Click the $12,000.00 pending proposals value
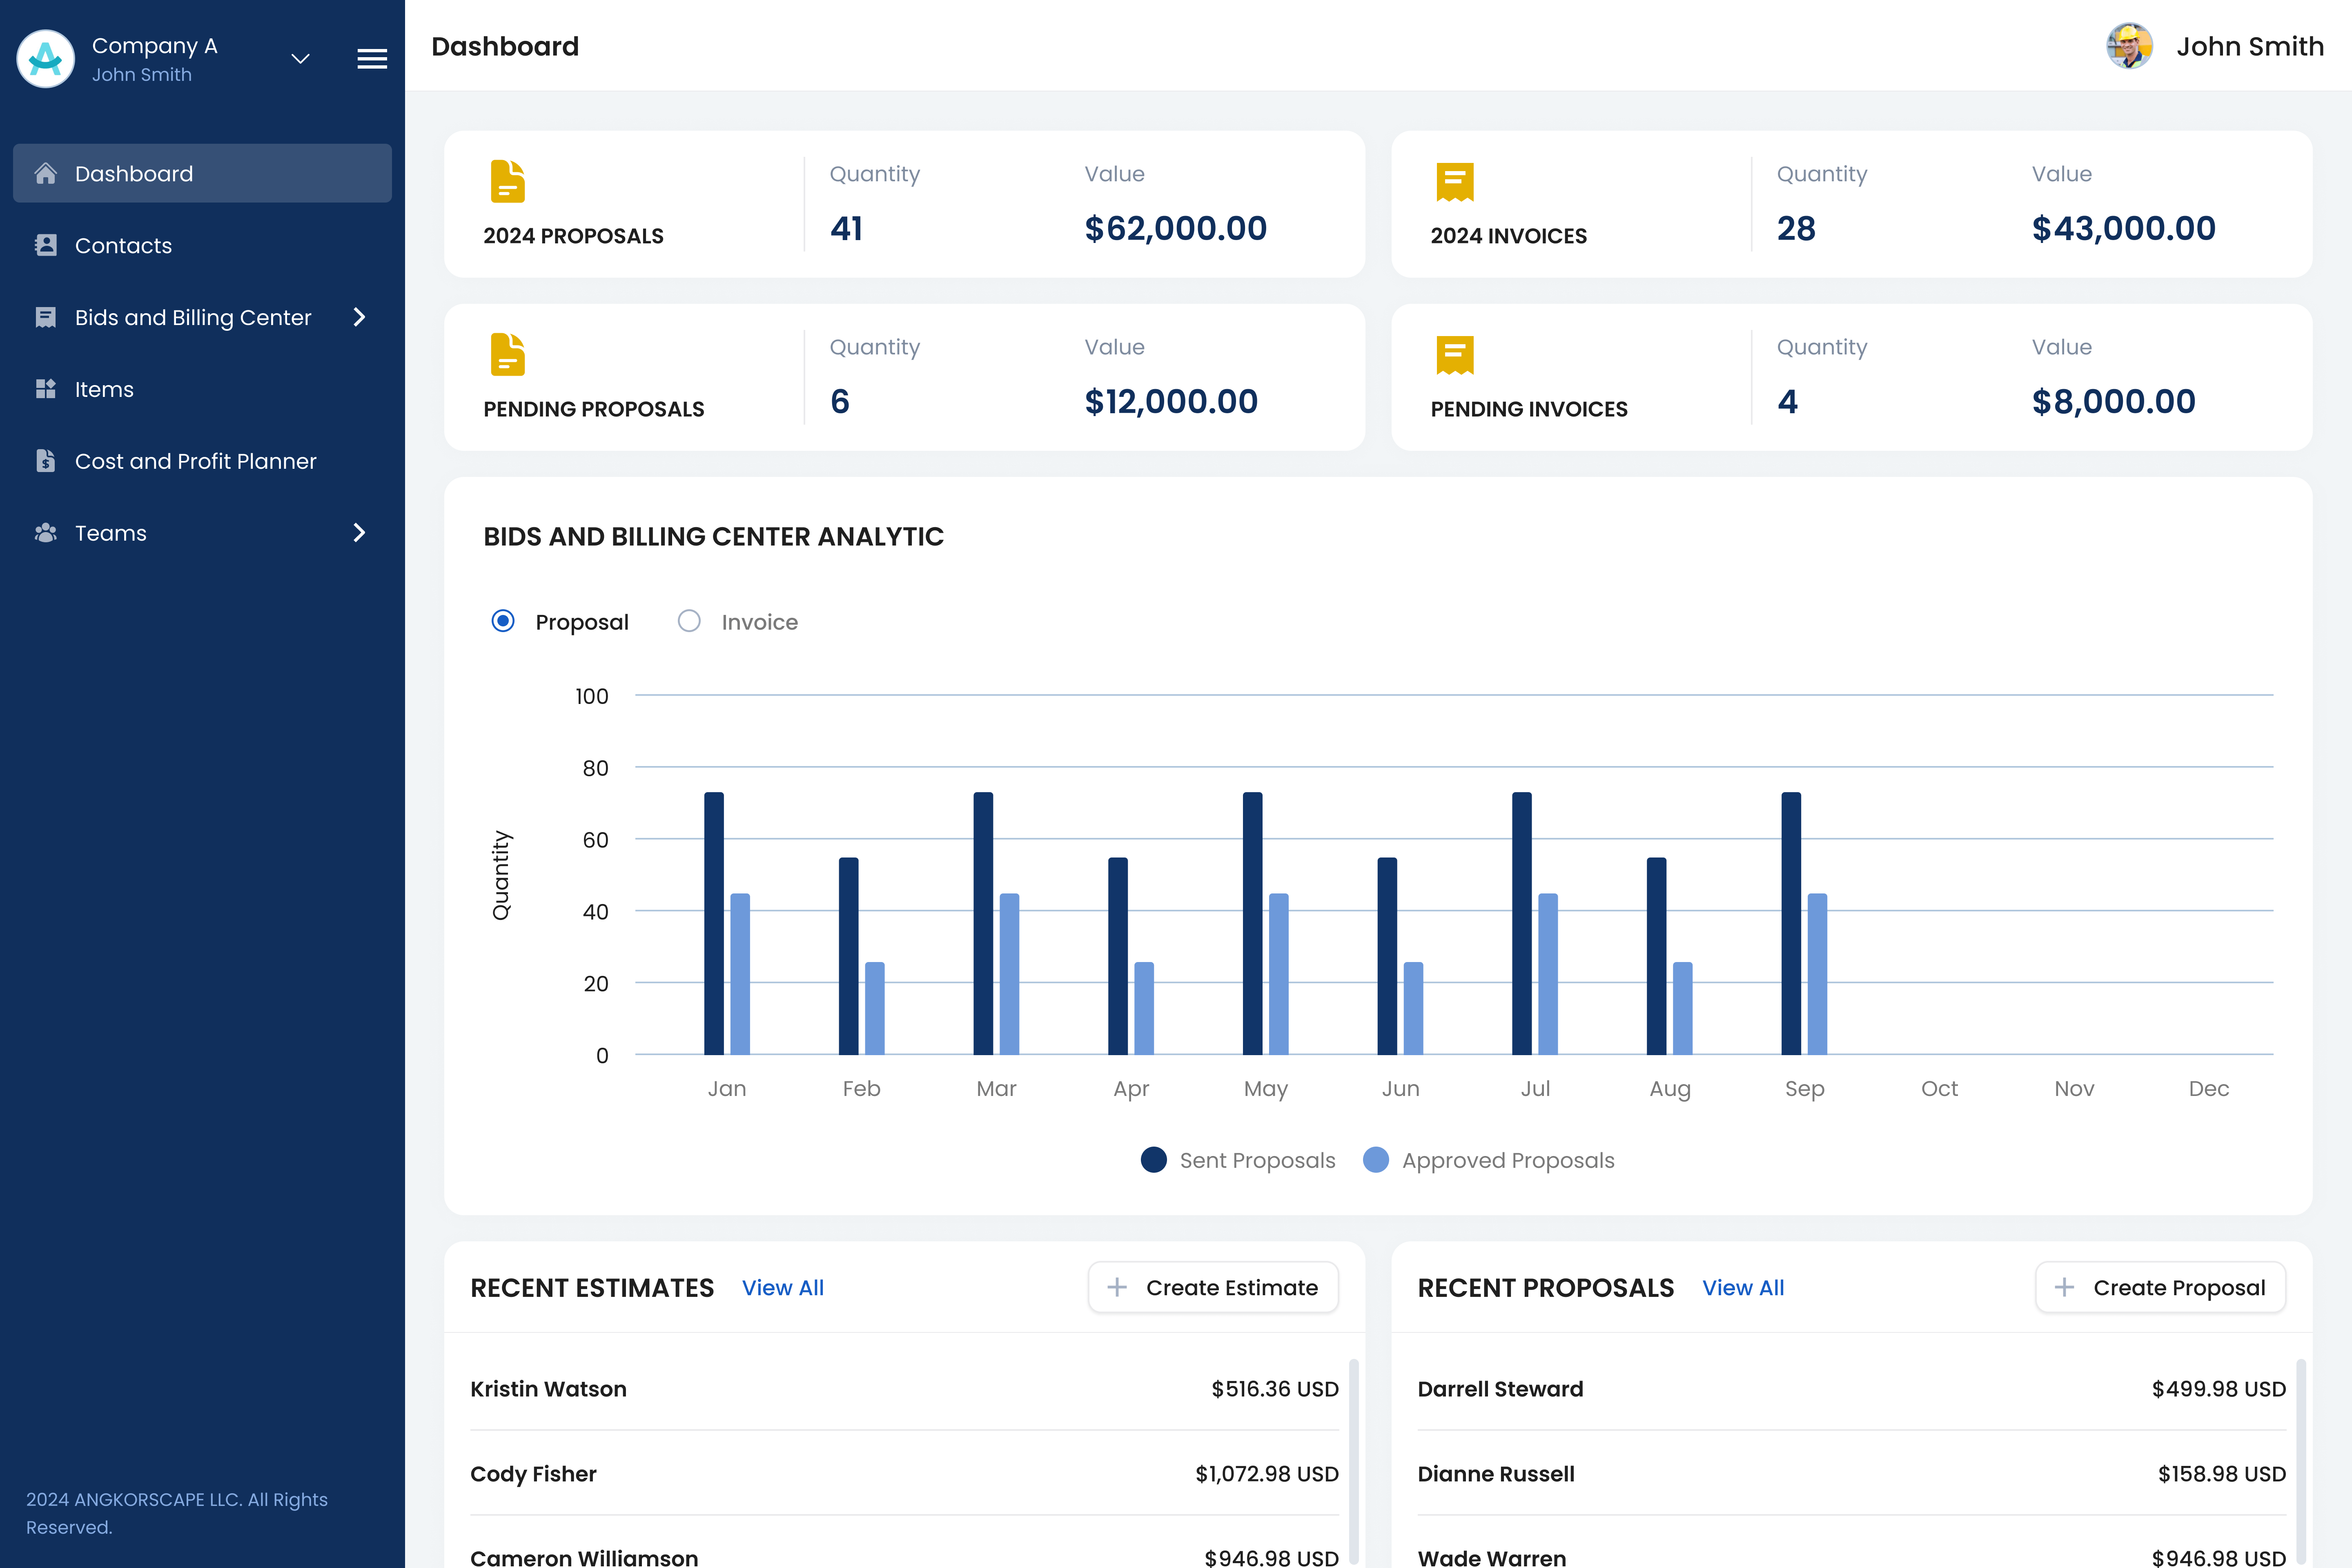The height and width of the screenshot is (1568, 2352). pos(1171,401)
